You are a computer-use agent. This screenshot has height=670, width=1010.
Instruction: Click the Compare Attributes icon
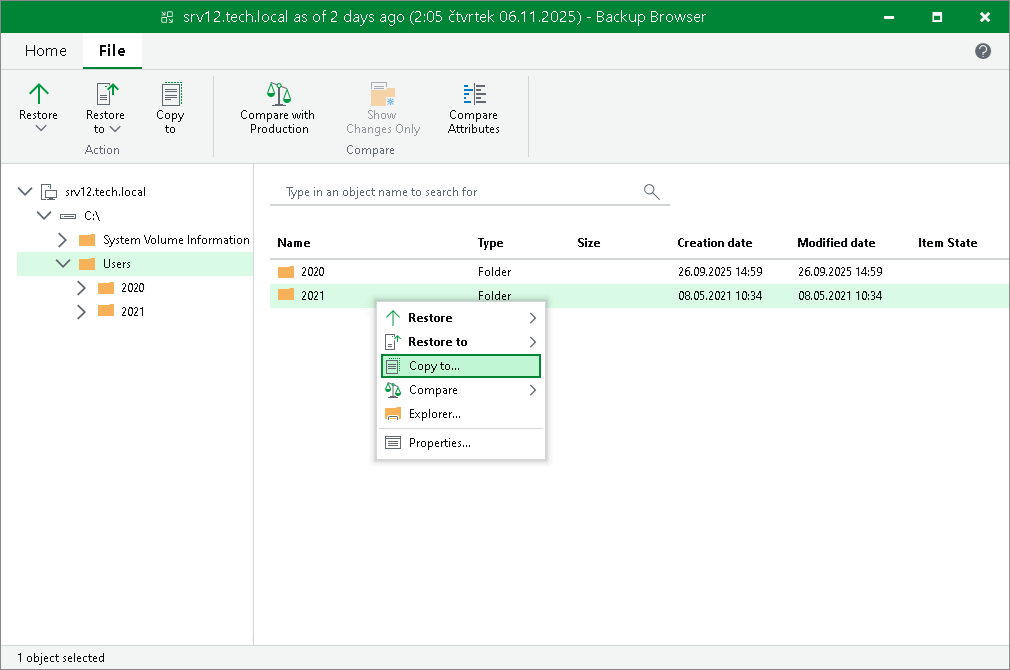click(x=473, y=95)
